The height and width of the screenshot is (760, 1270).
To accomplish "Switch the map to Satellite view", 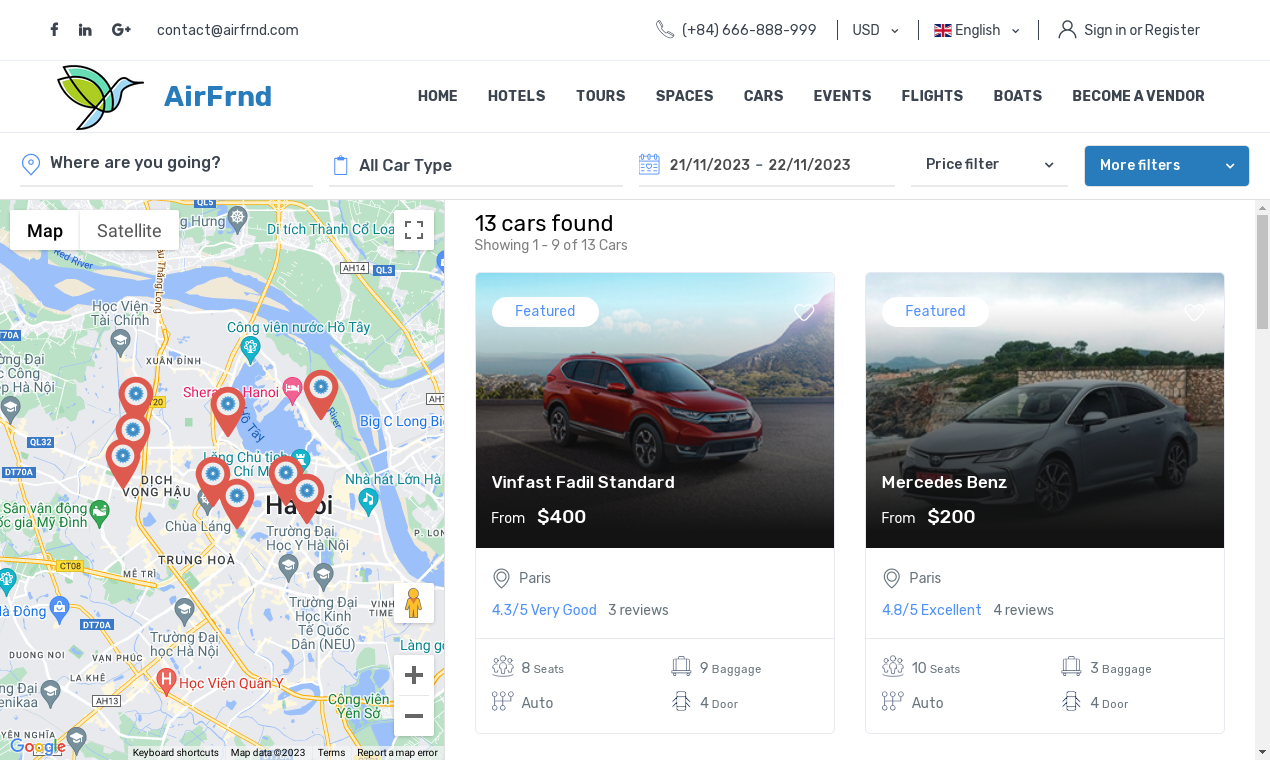I will 129,230.
